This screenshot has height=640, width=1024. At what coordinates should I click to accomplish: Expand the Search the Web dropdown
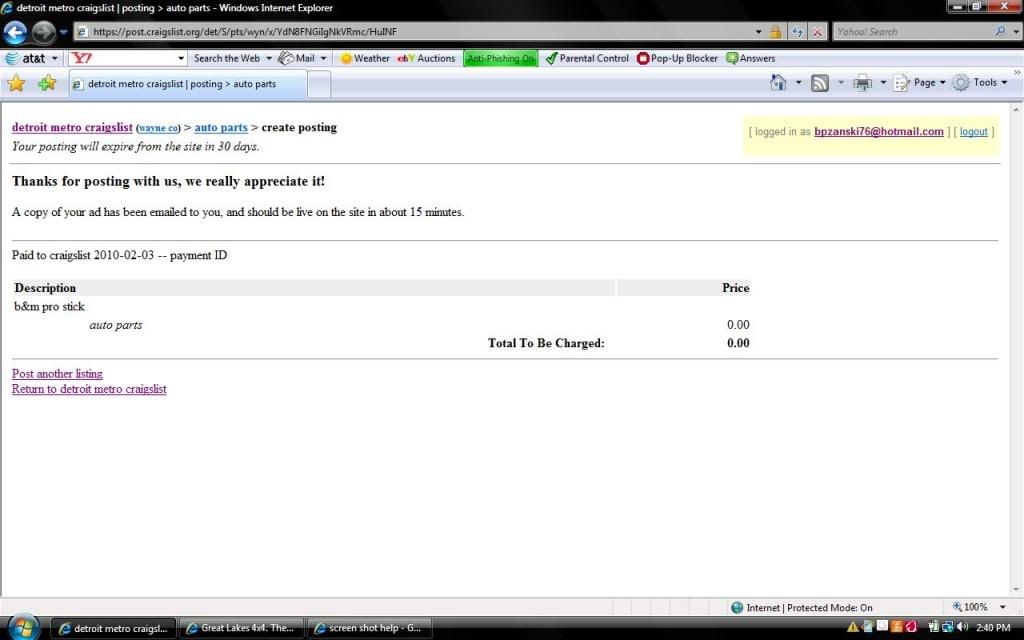[x=232, y=59]
